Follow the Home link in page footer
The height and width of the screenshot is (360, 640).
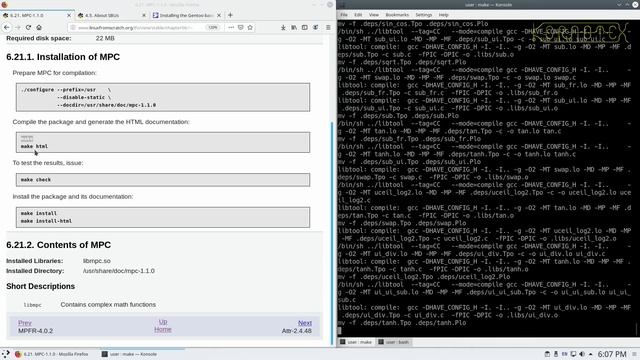[x=163, y=329]
